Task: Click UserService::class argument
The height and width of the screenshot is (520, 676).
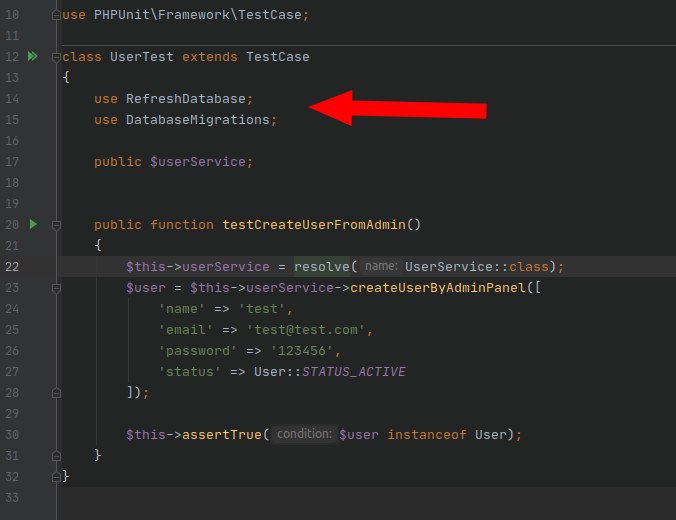Action: click(x=477, y=267)
